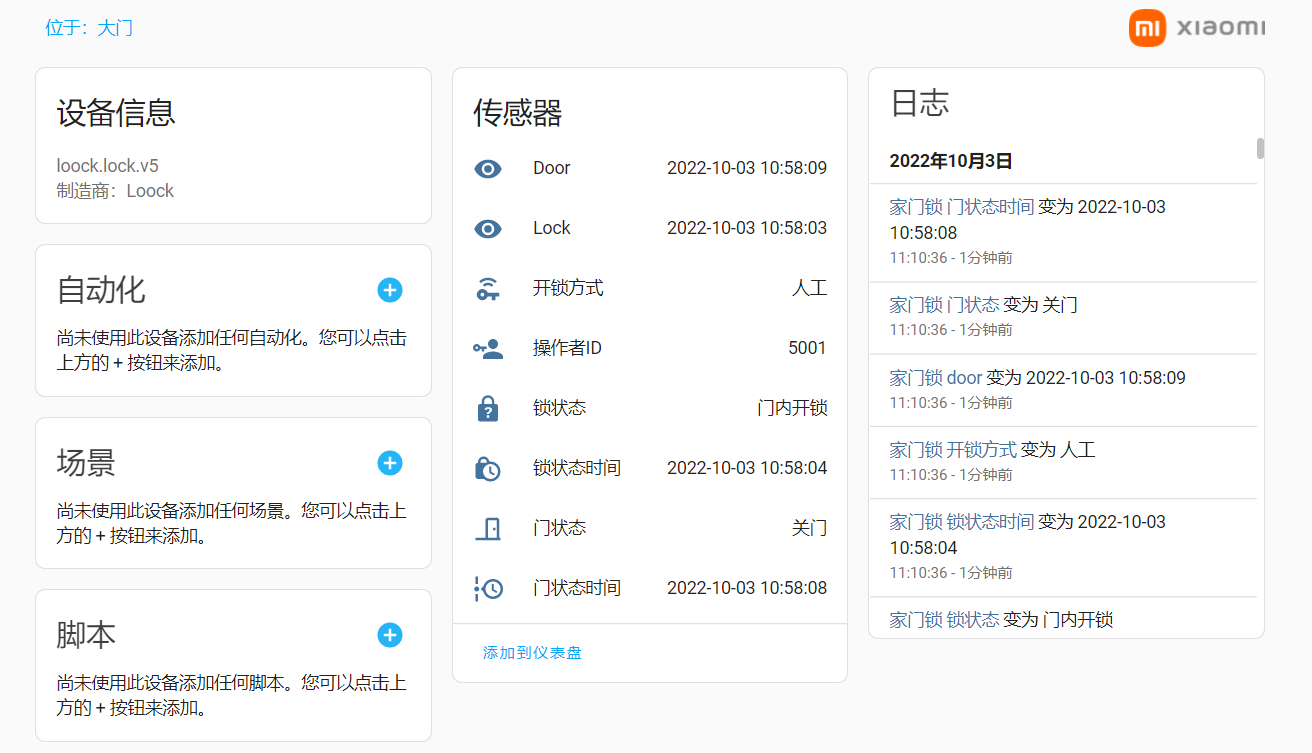Click the 关门 value in sensors list
The image size is (1312, 753).
pos(810,528)
